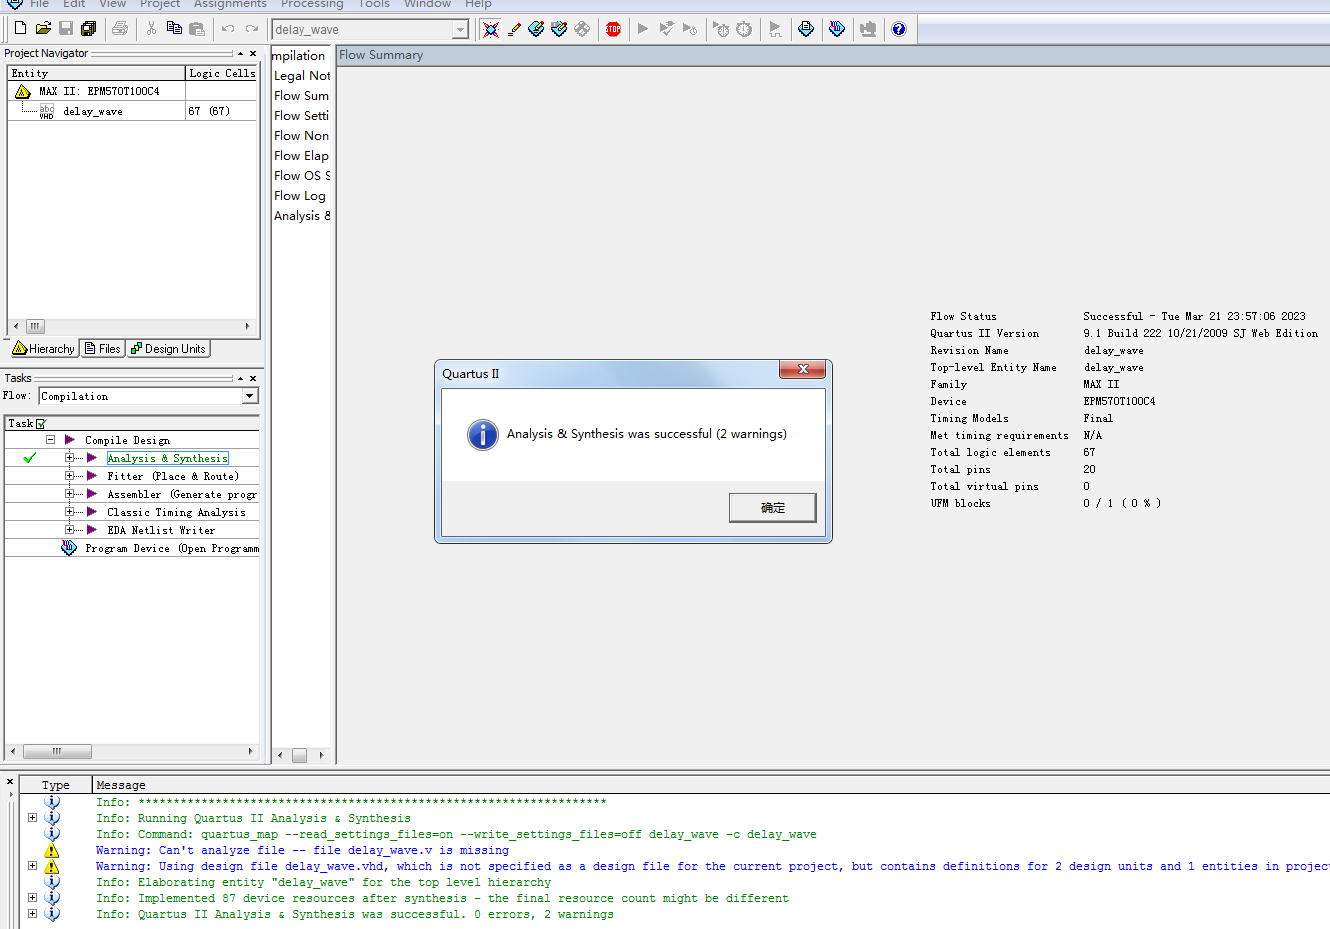Click the Save All icon in toolbar

[88, 29]
